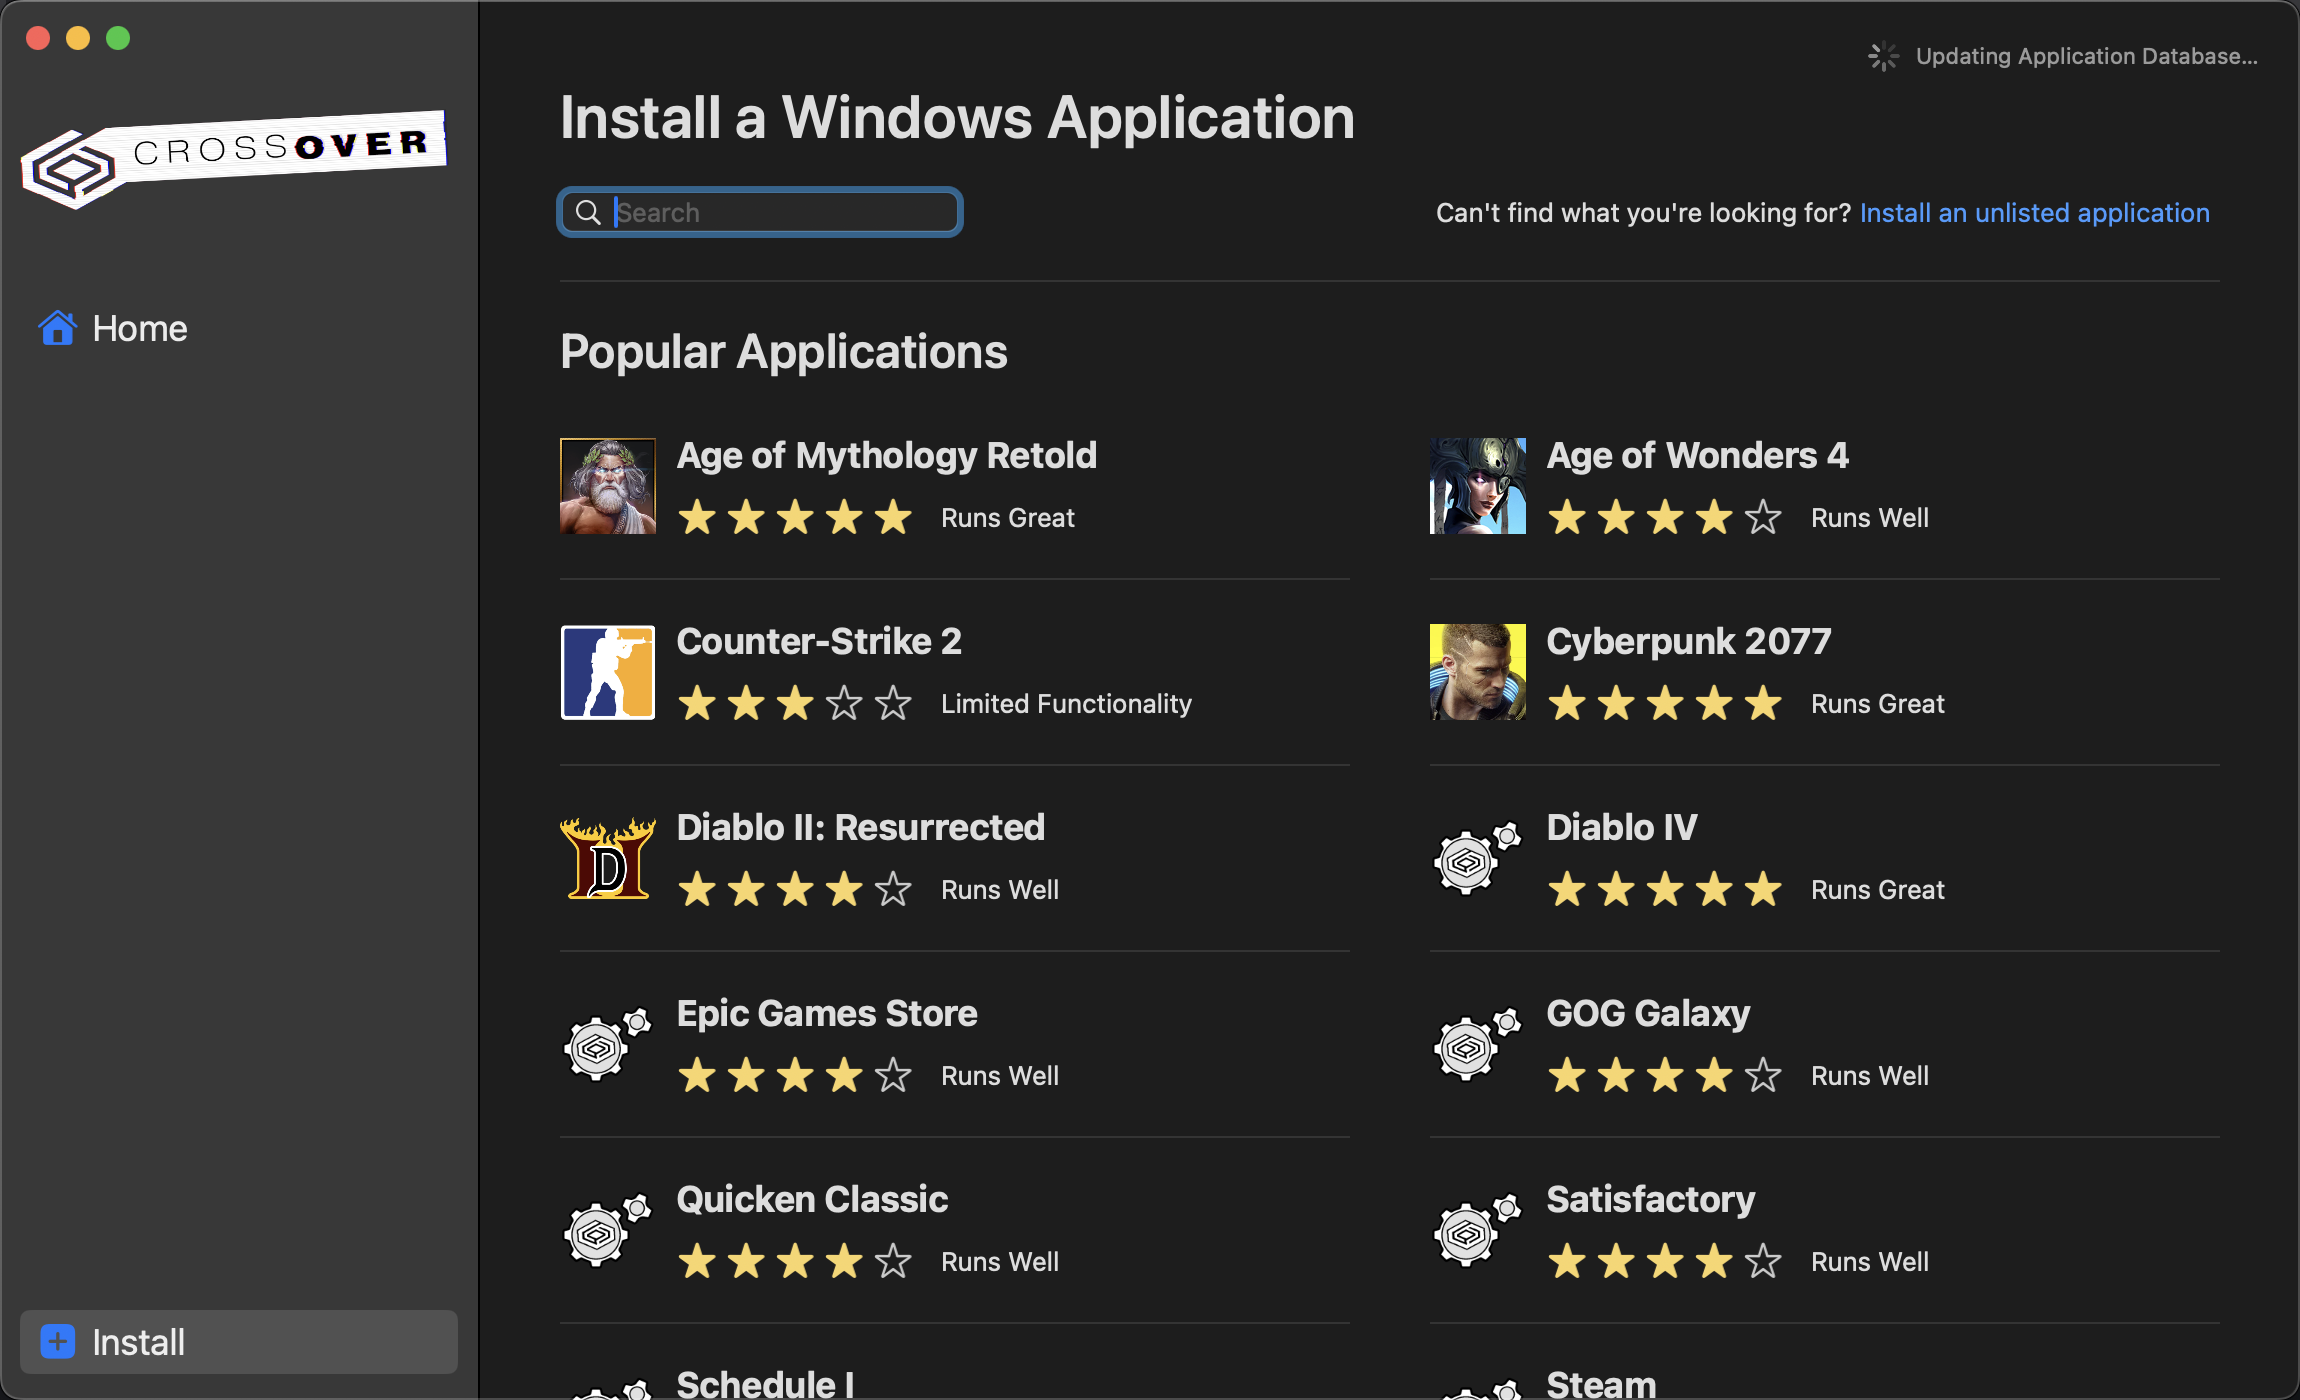Click Runs Well label for Satisfactory

1870,1262
